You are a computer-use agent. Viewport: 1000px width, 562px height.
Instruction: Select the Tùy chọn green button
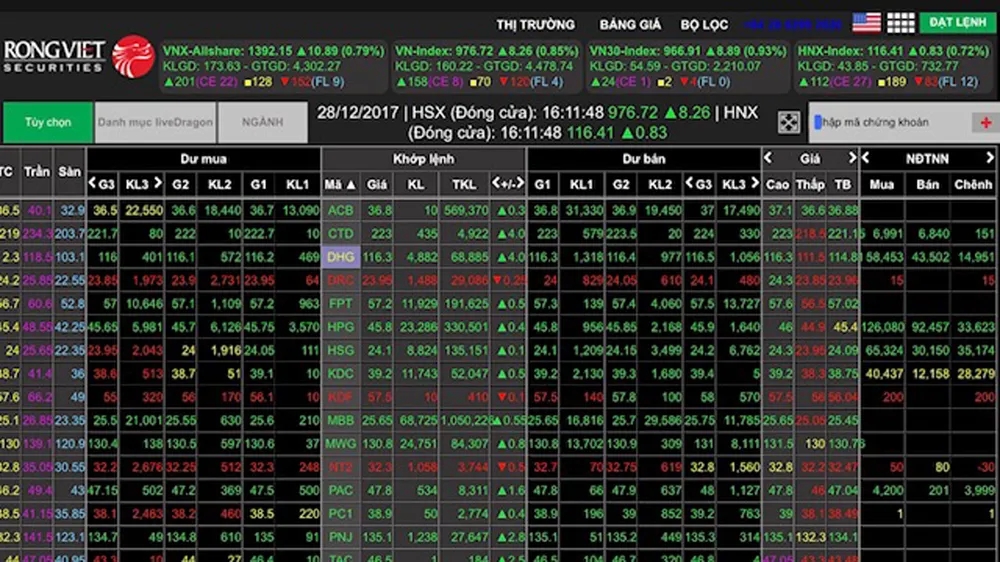click(48, 122)
